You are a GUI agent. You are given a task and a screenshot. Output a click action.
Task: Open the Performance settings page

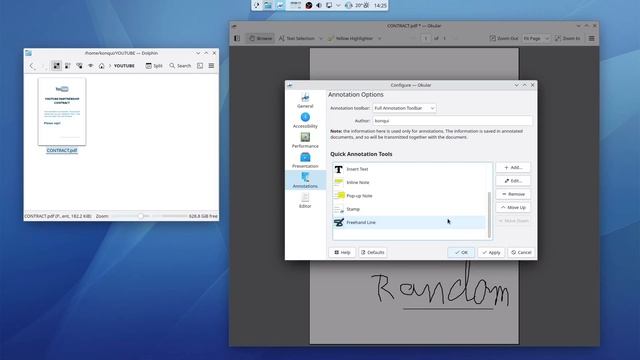305,140
